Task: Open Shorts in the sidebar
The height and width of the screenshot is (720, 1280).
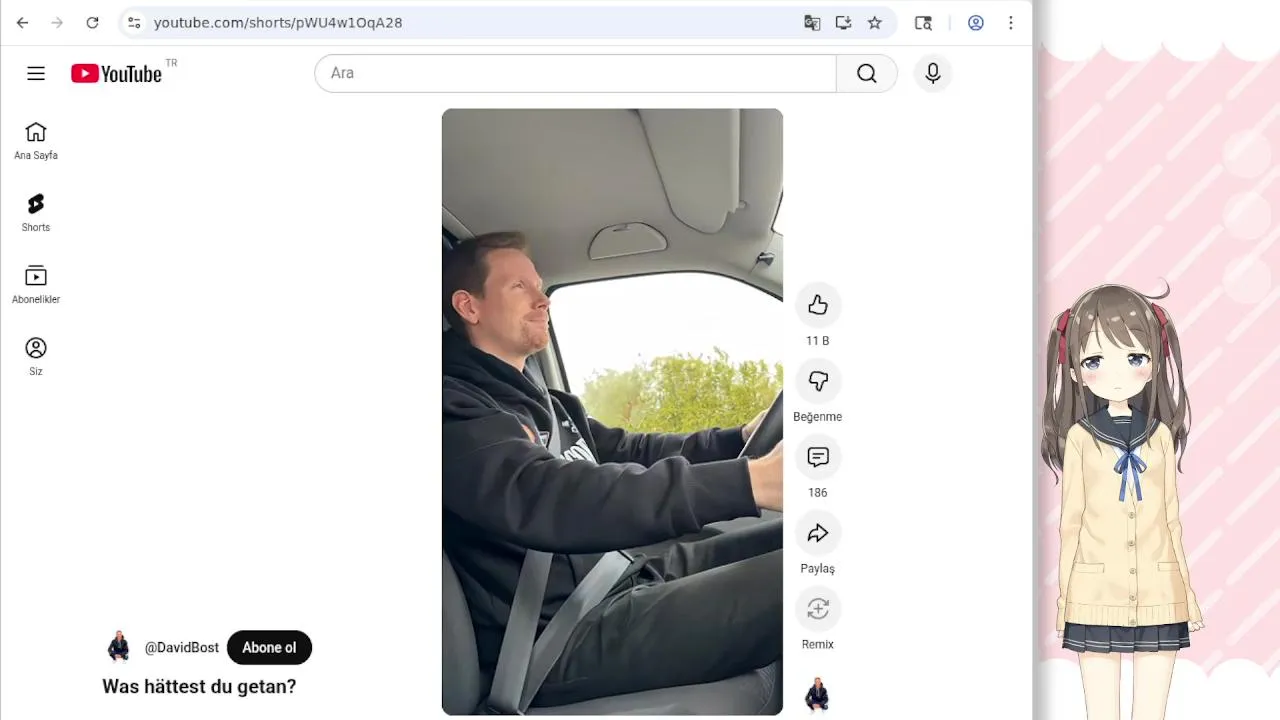Action: [36, 213]
